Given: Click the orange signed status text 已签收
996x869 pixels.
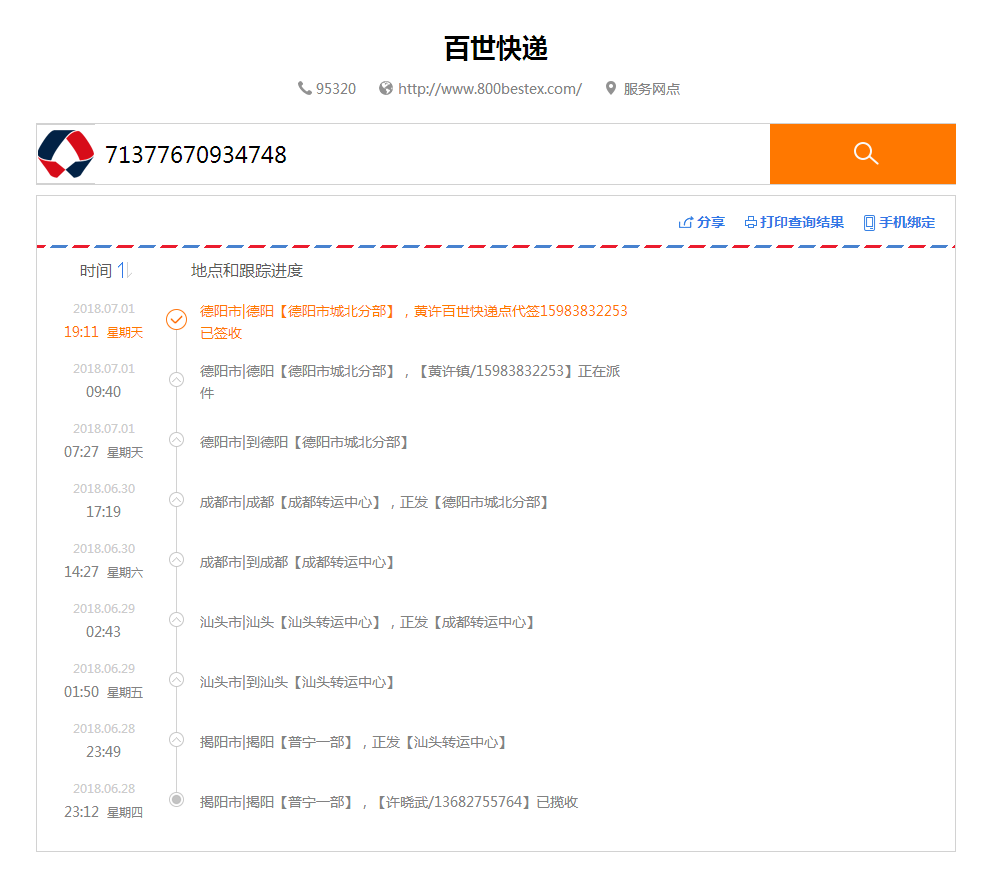Looking at the screenshot, I should pyautogui.click(x=221, y=333).
